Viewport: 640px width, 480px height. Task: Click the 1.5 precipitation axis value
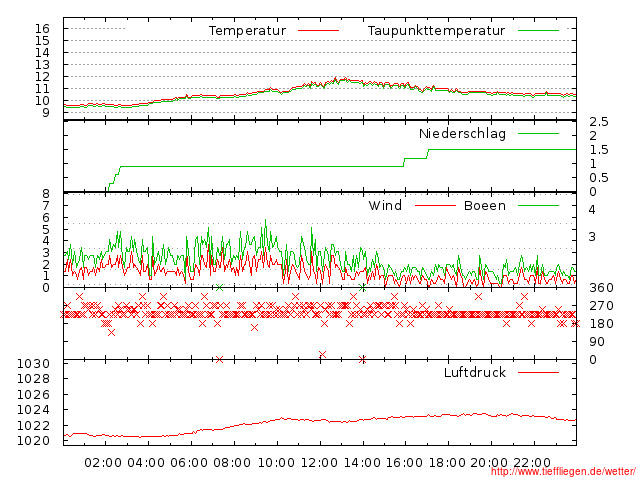click(599, 150)
